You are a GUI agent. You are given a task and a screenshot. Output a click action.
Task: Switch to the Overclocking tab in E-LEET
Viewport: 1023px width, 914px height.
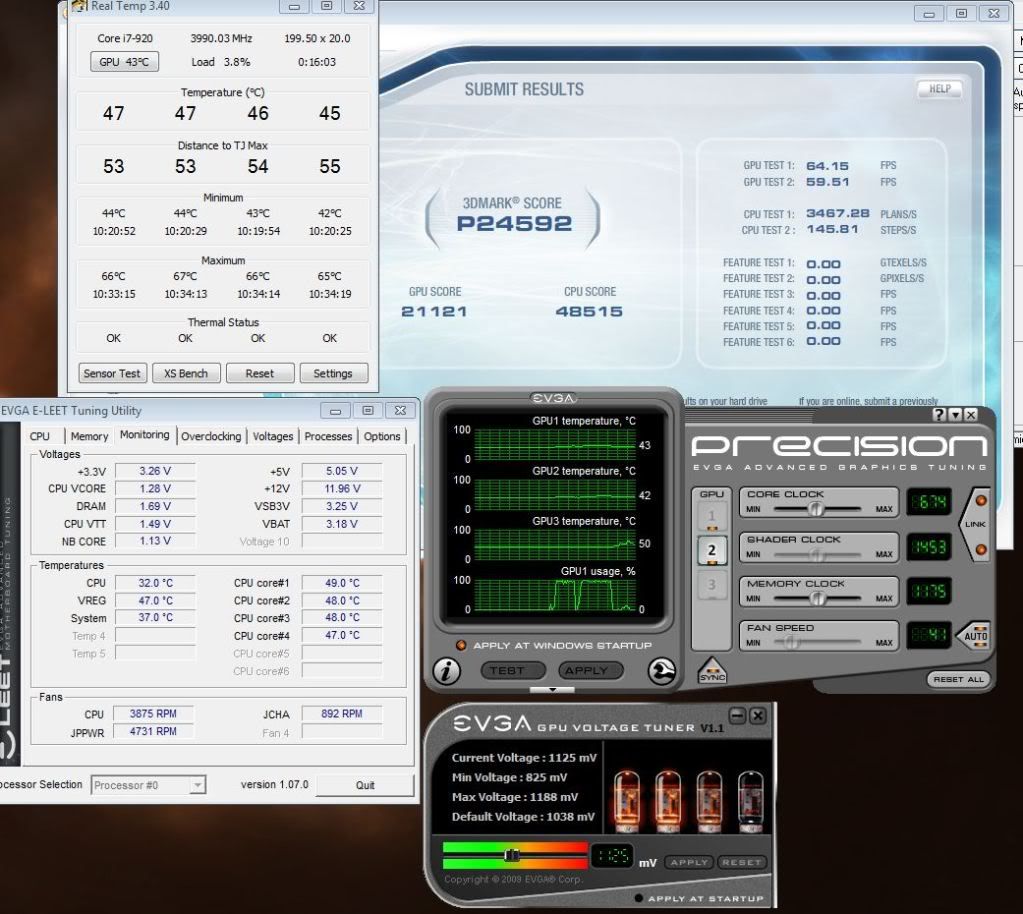(211, 436)
